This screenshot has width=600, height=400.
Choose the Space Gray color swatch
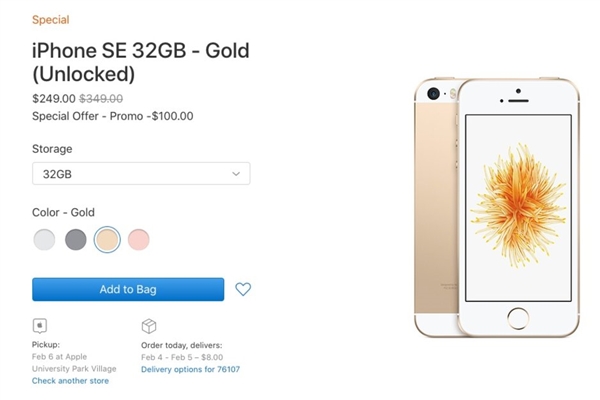(76, 240)
